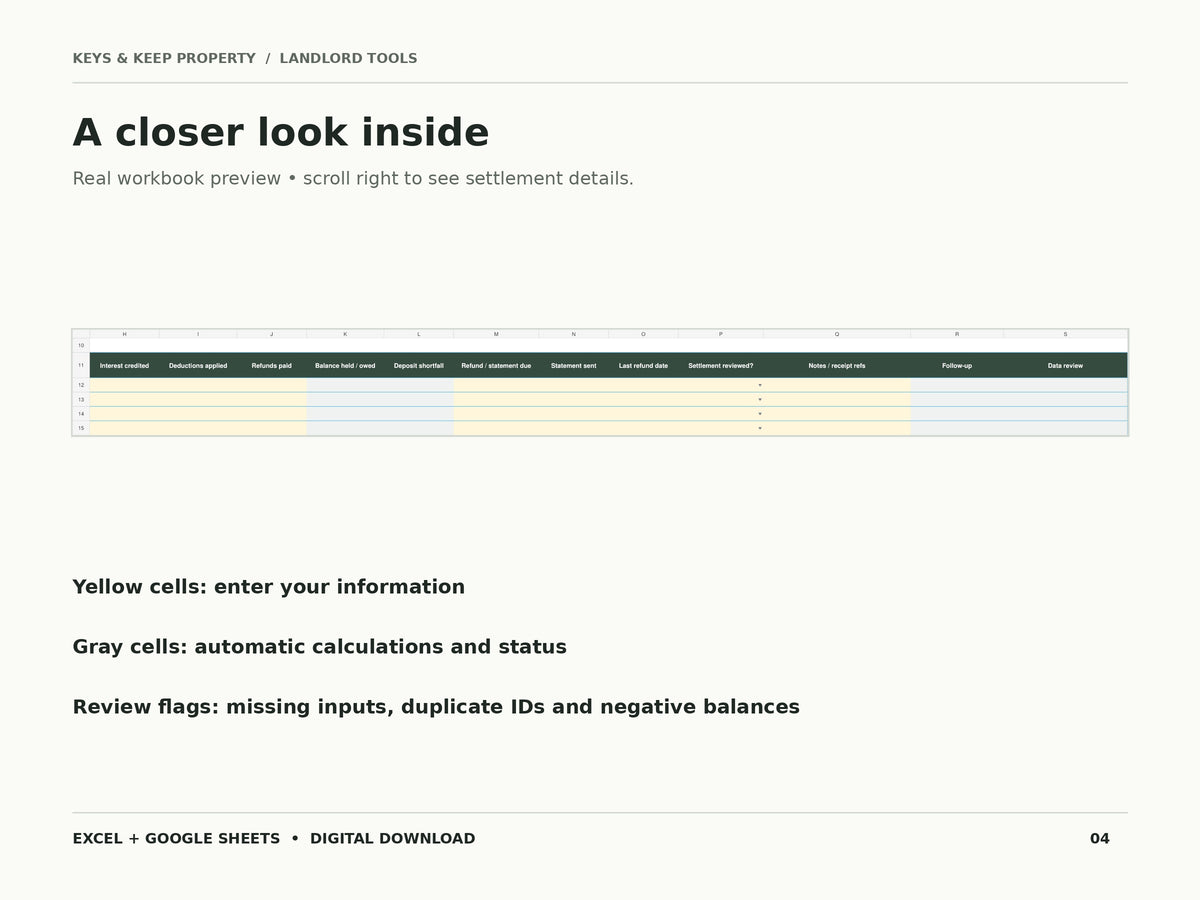Viewport: 1200px width, 900px height.
Task: Select column H letter header
Action: pyautogui.click(x=124, y=334)
